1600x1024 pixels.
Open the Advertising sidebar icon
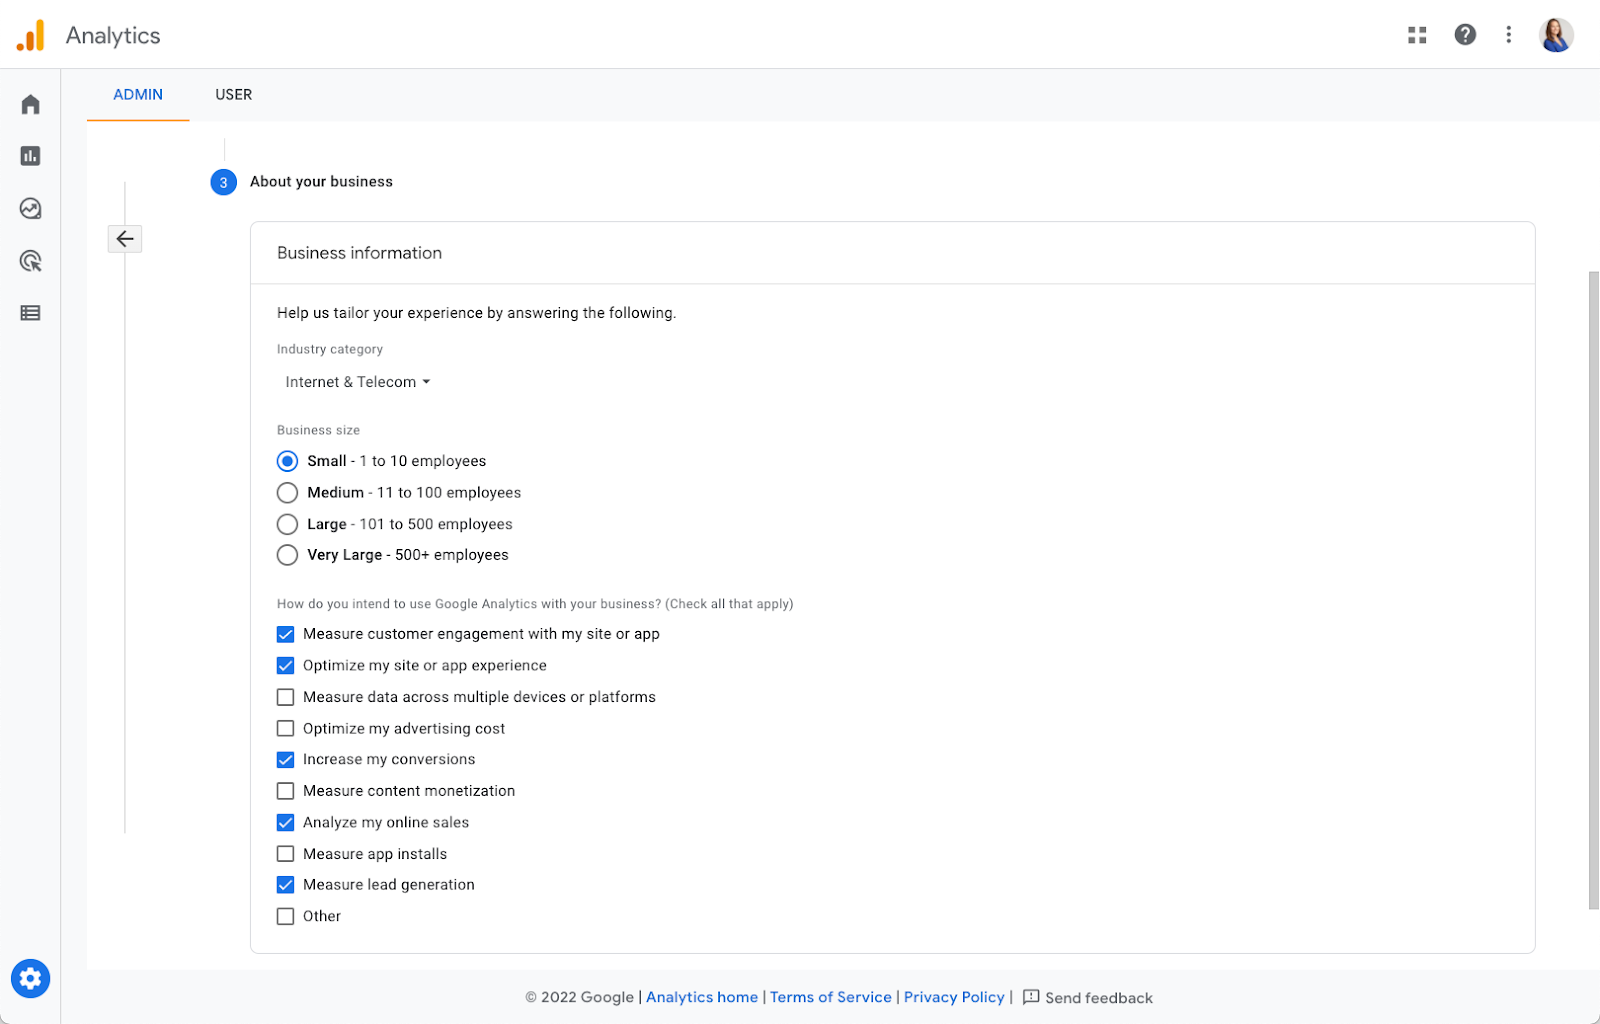point(31,261)
